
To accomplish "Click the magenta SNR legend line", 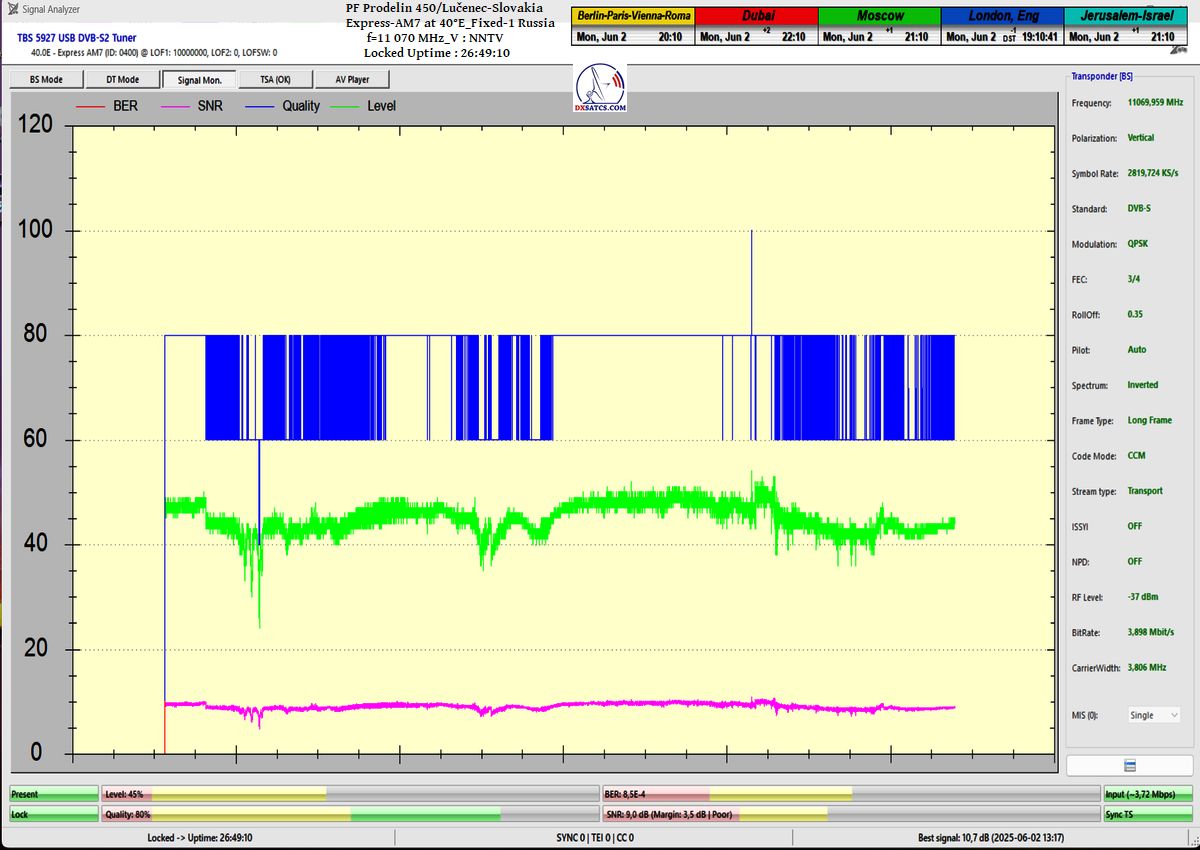I will (x=175, y=106).
